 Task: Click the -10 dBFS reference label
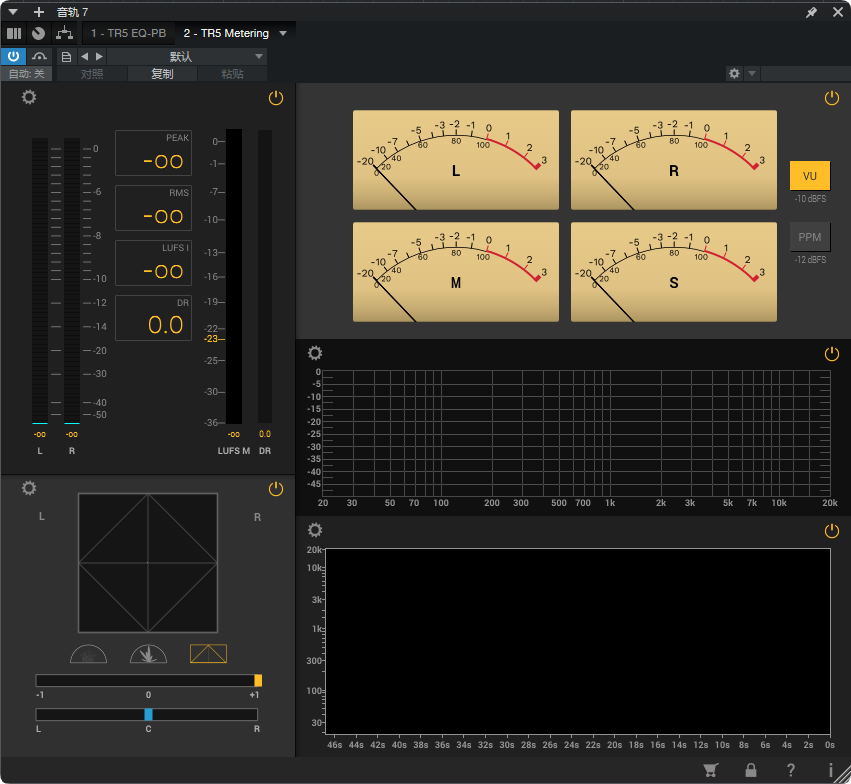point(810,199)
